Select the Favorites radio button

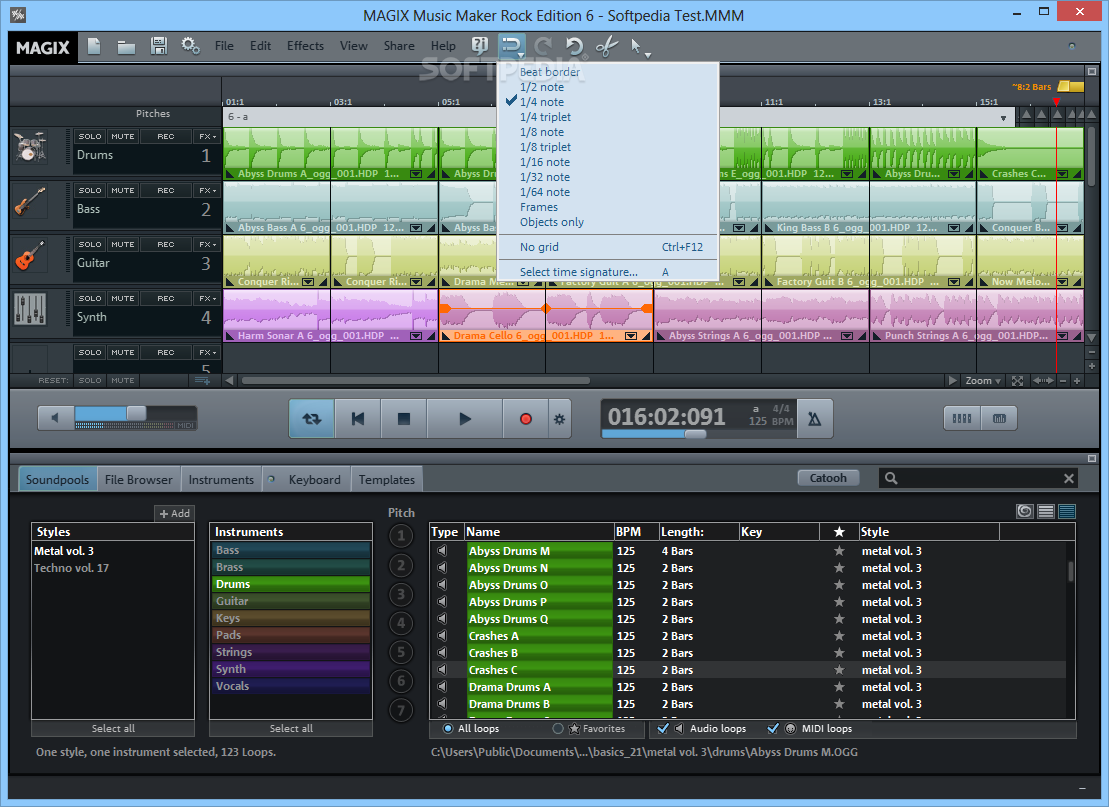[558, 728]
